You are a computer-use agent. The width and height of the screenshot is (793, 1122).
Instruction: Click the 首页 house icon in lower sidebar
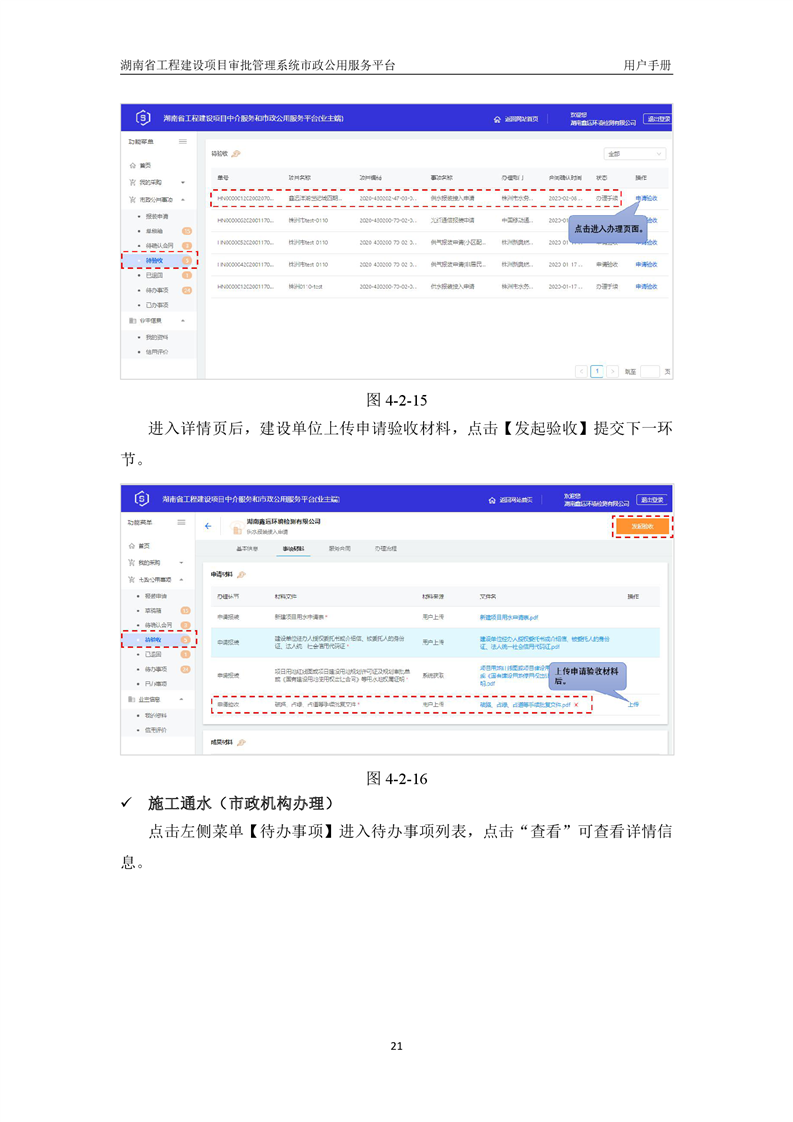click(x=132, y=546)
